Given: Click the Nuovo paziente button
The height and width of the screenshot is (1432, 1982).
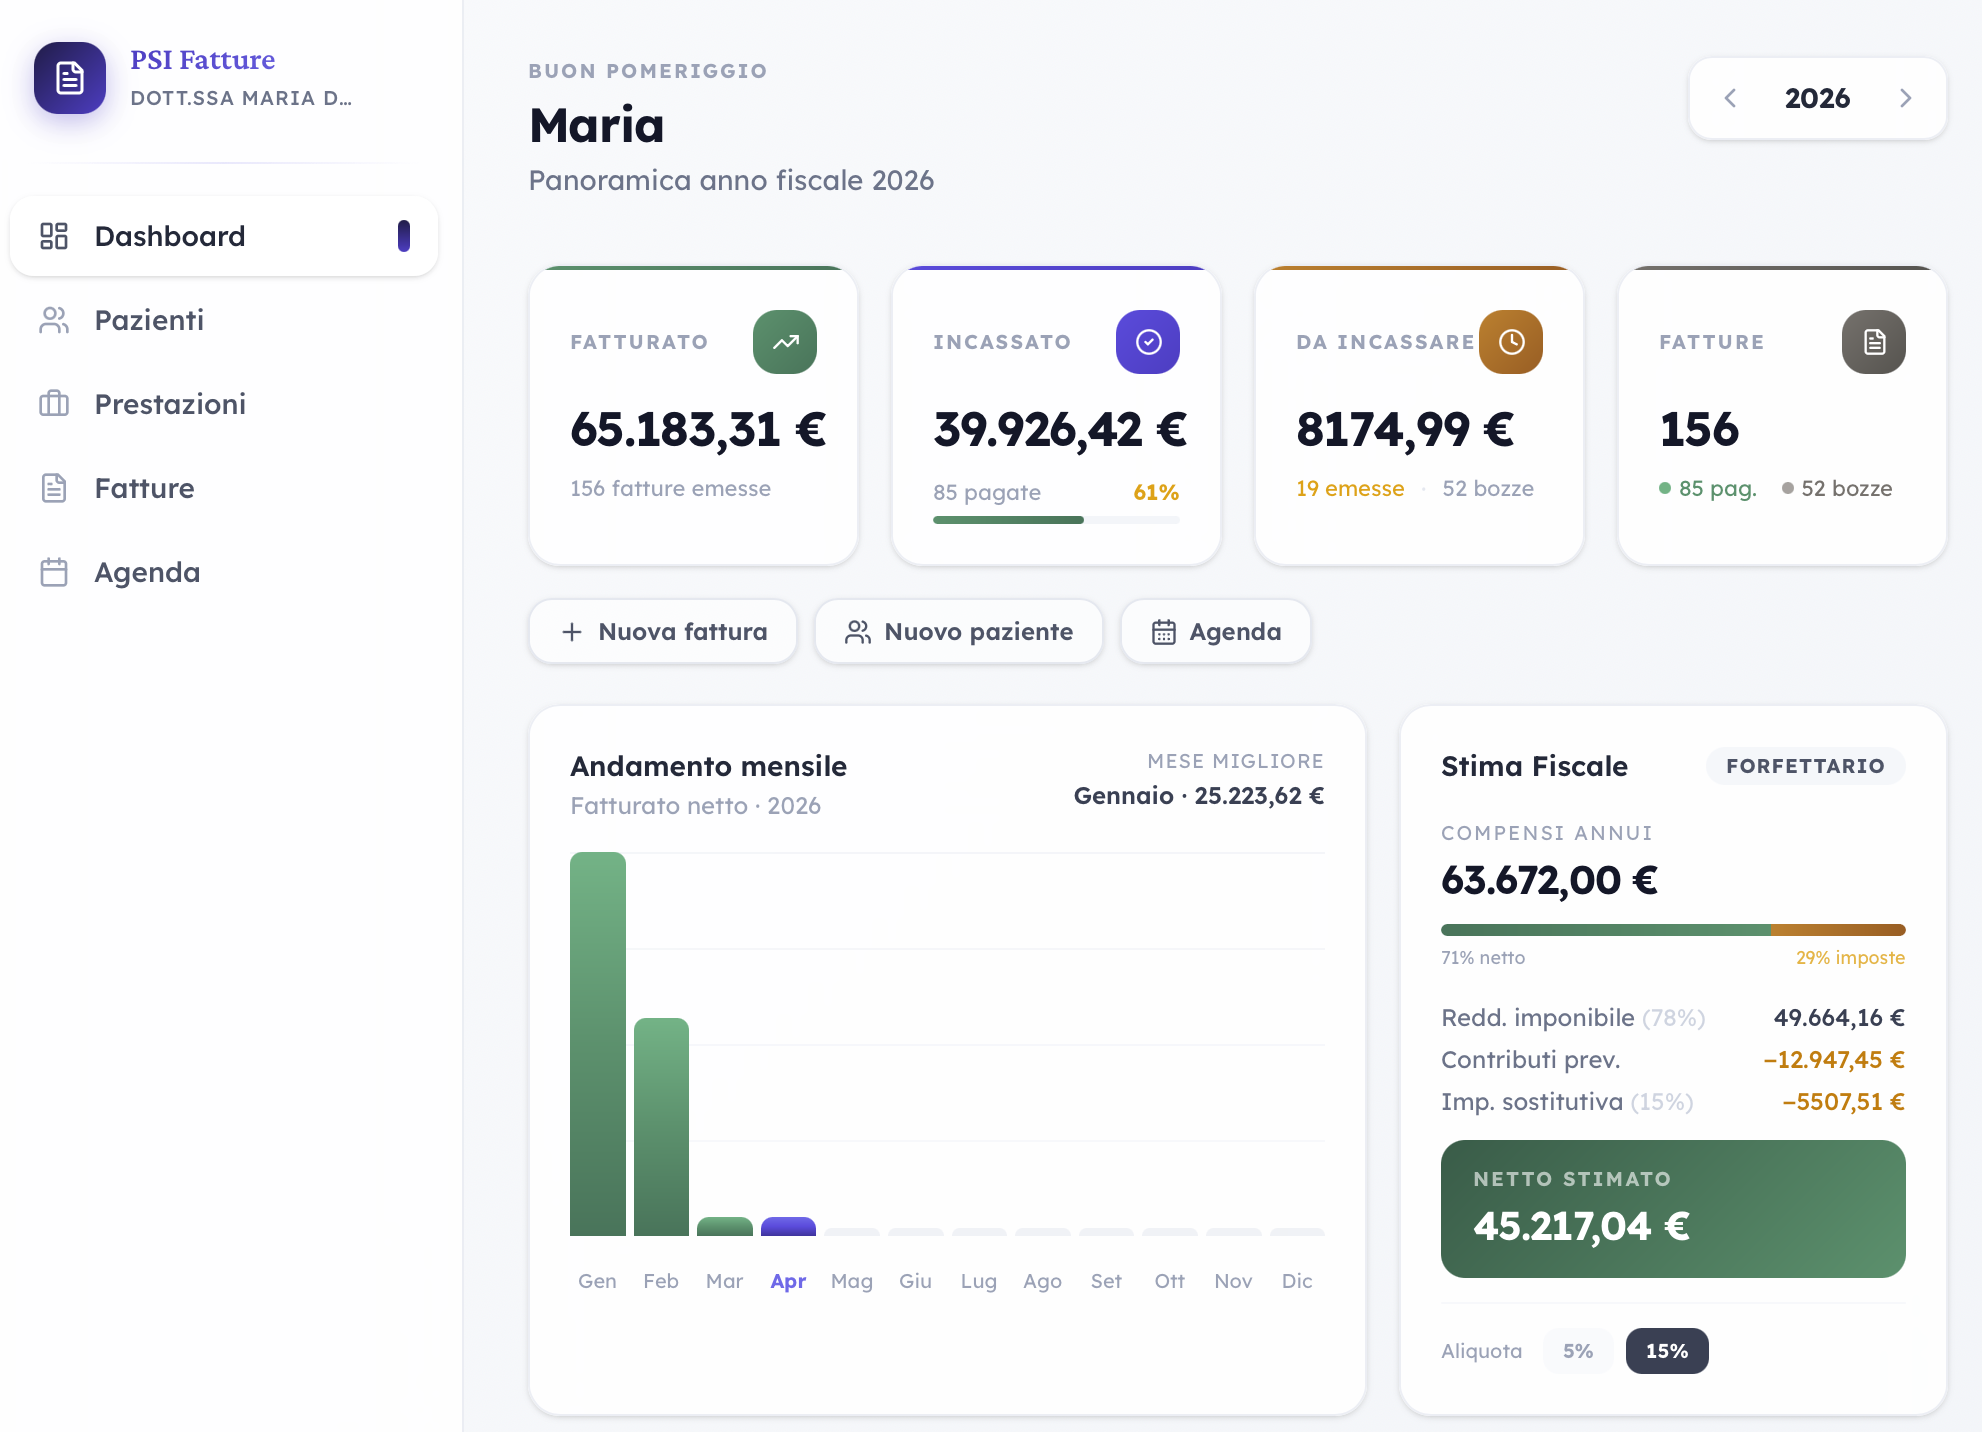Looking at the screenshot, I should [x=958, y=631].
